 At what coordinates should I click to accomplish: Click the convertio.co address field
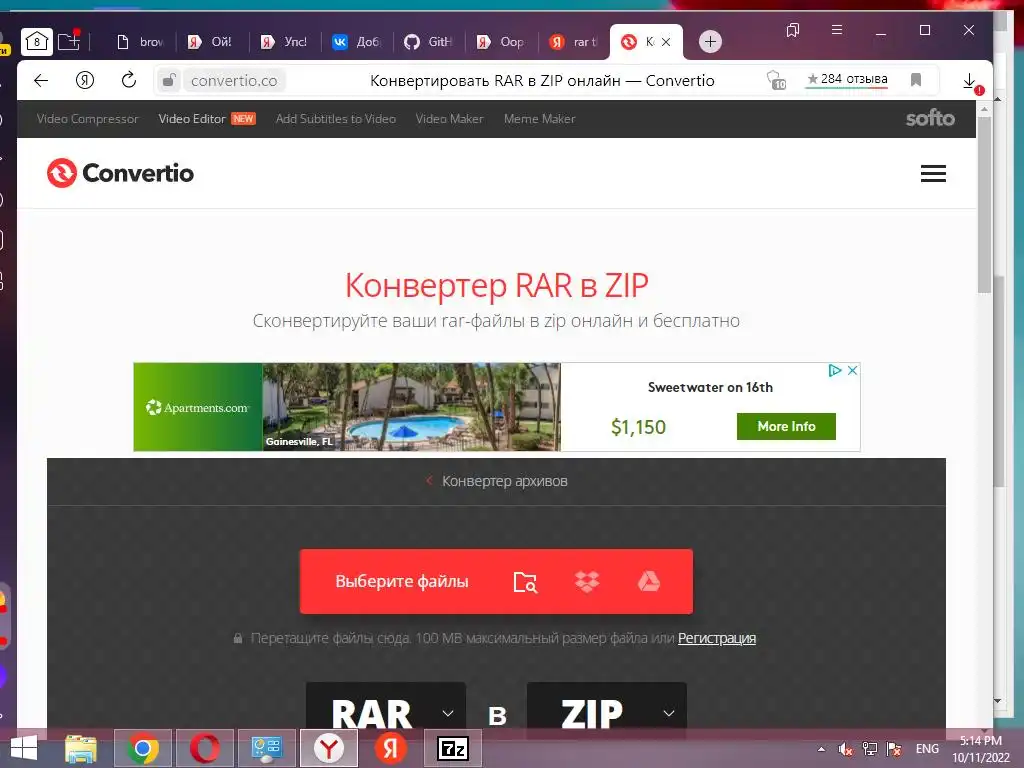pyautogui.click(x=234, y=80)
